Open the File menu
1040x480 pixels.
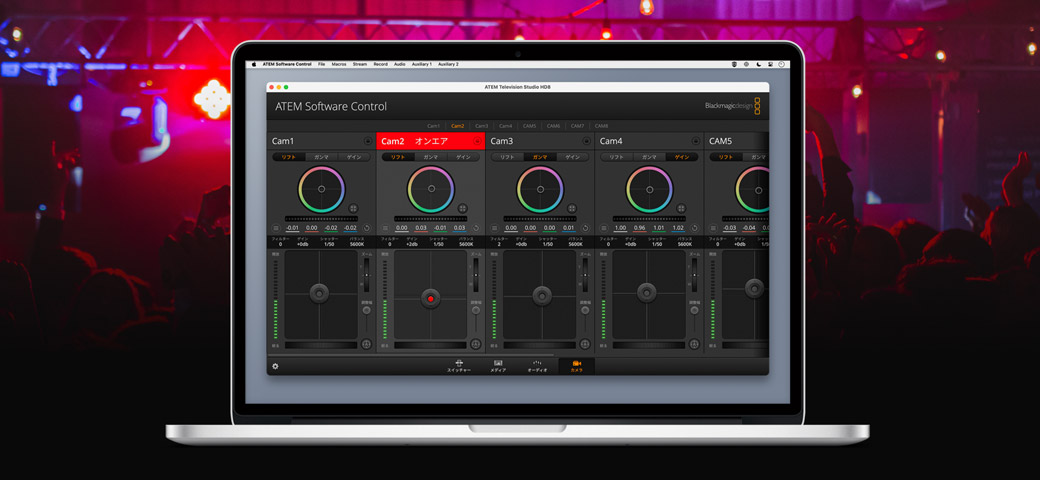pyautogui.click(x=321, y=64)
